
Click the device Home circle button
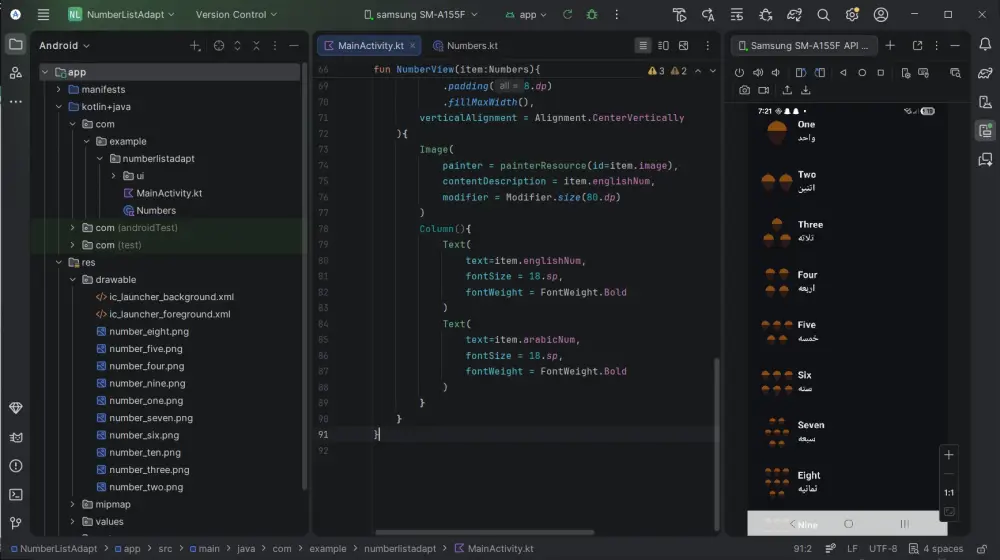point(862,73)
